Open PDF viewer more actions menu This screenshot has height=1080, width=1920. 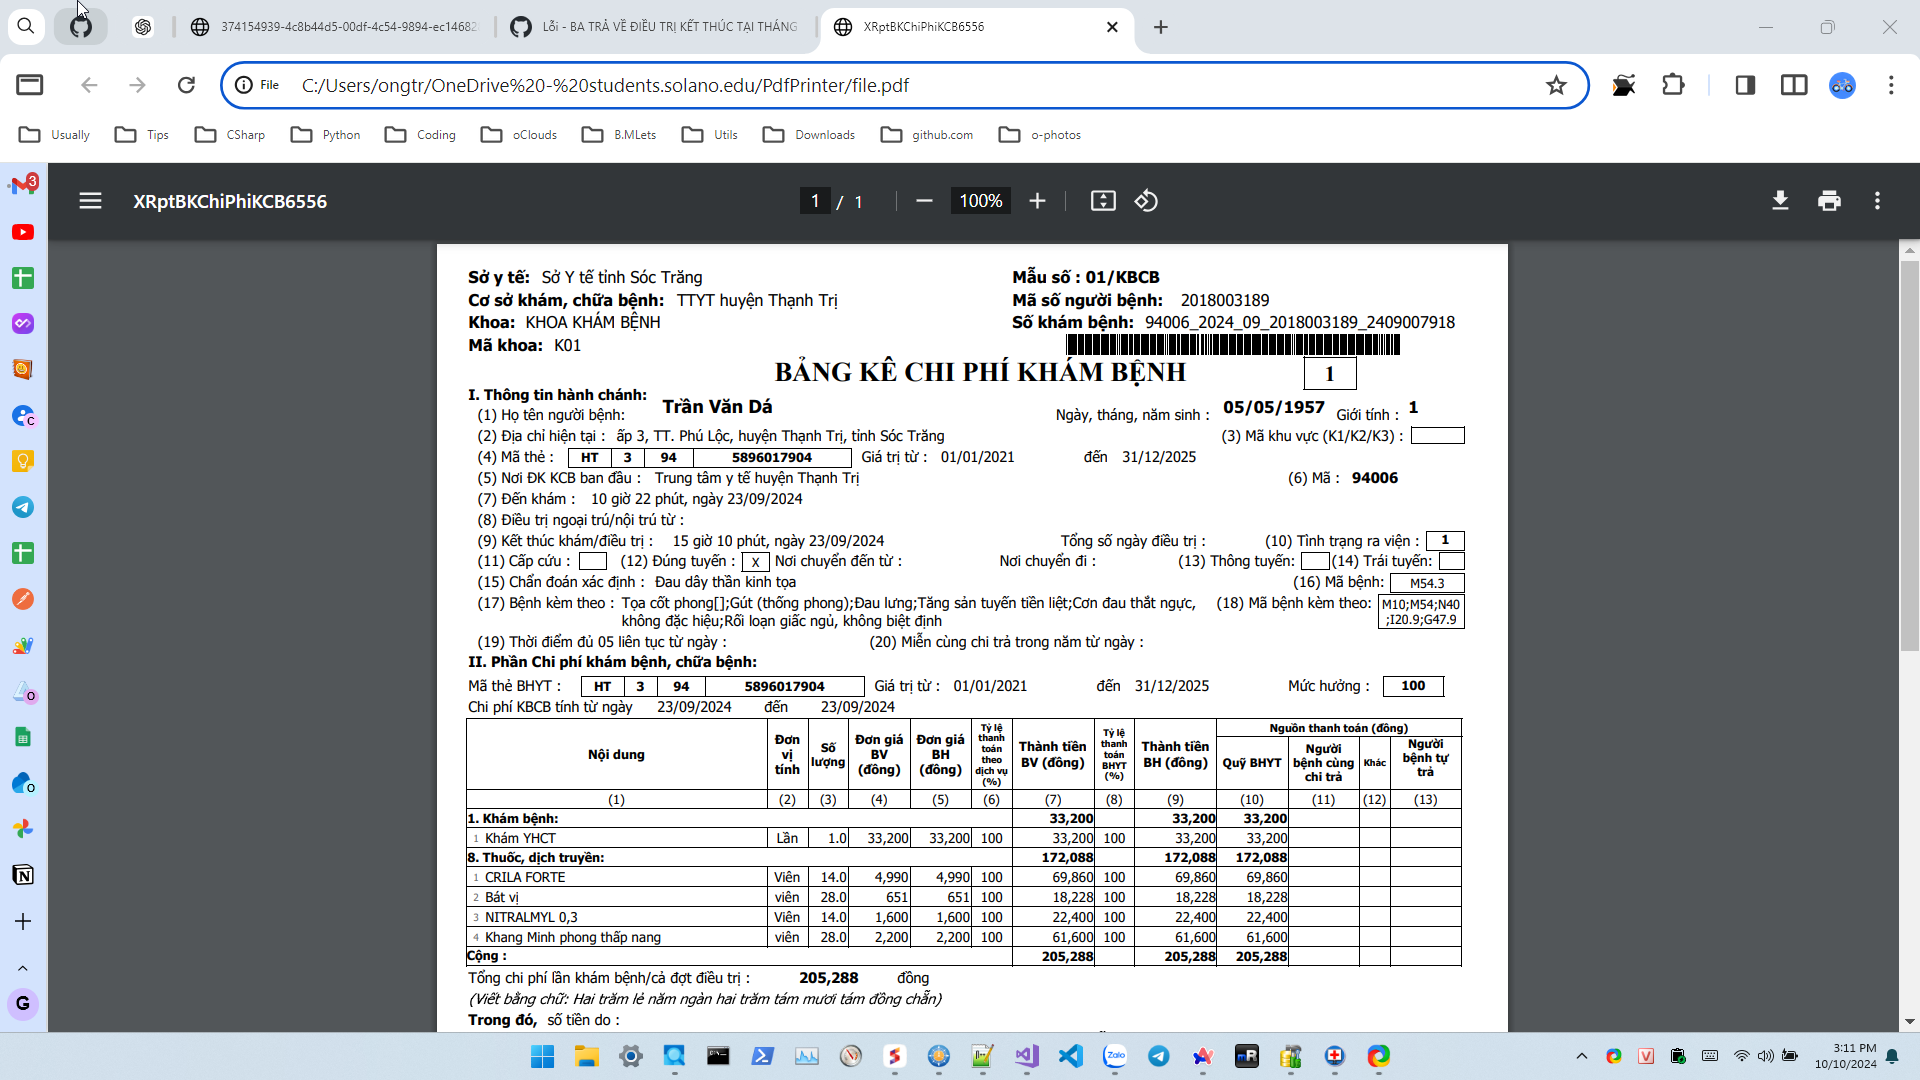[1877, 201]
